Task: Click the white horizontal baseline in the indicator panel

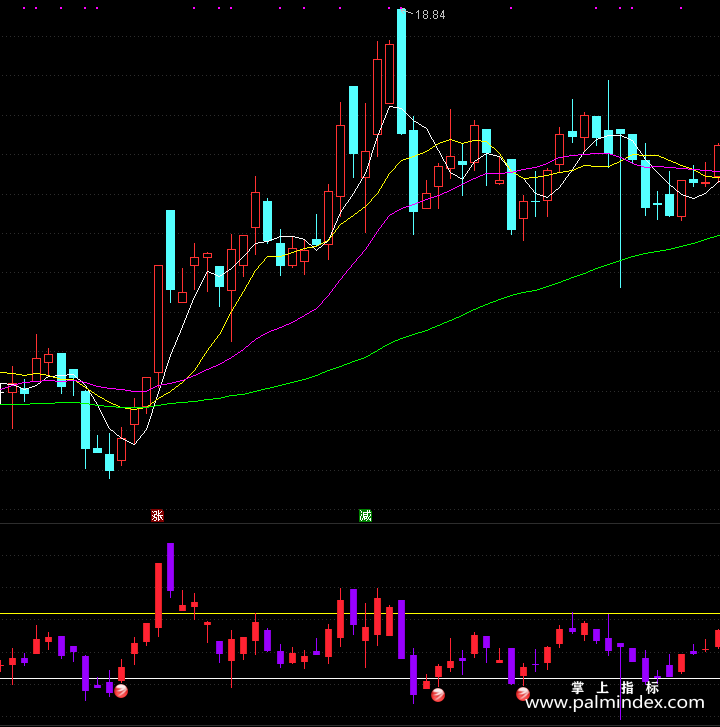Action: tap(360, 678)
